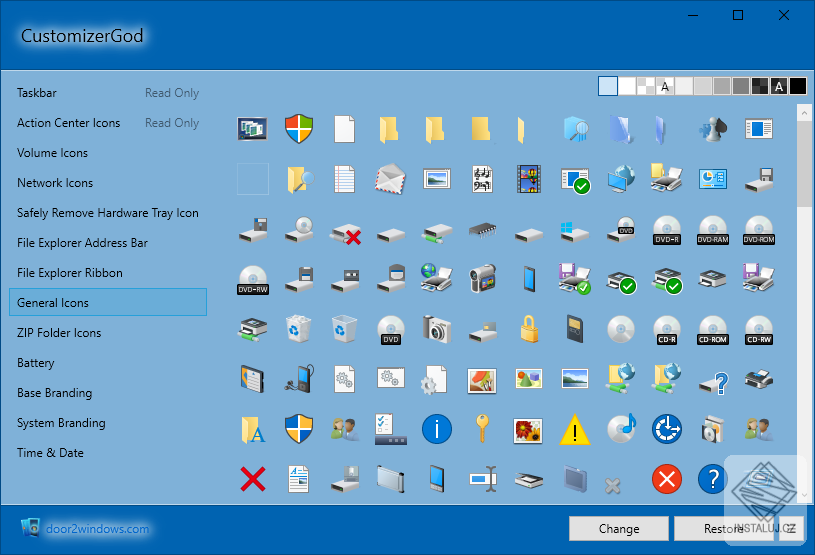The height and width of the screenshot is (555, 815).
Task: Select the full Recycle Bin icon
Action: pos(298,329)
